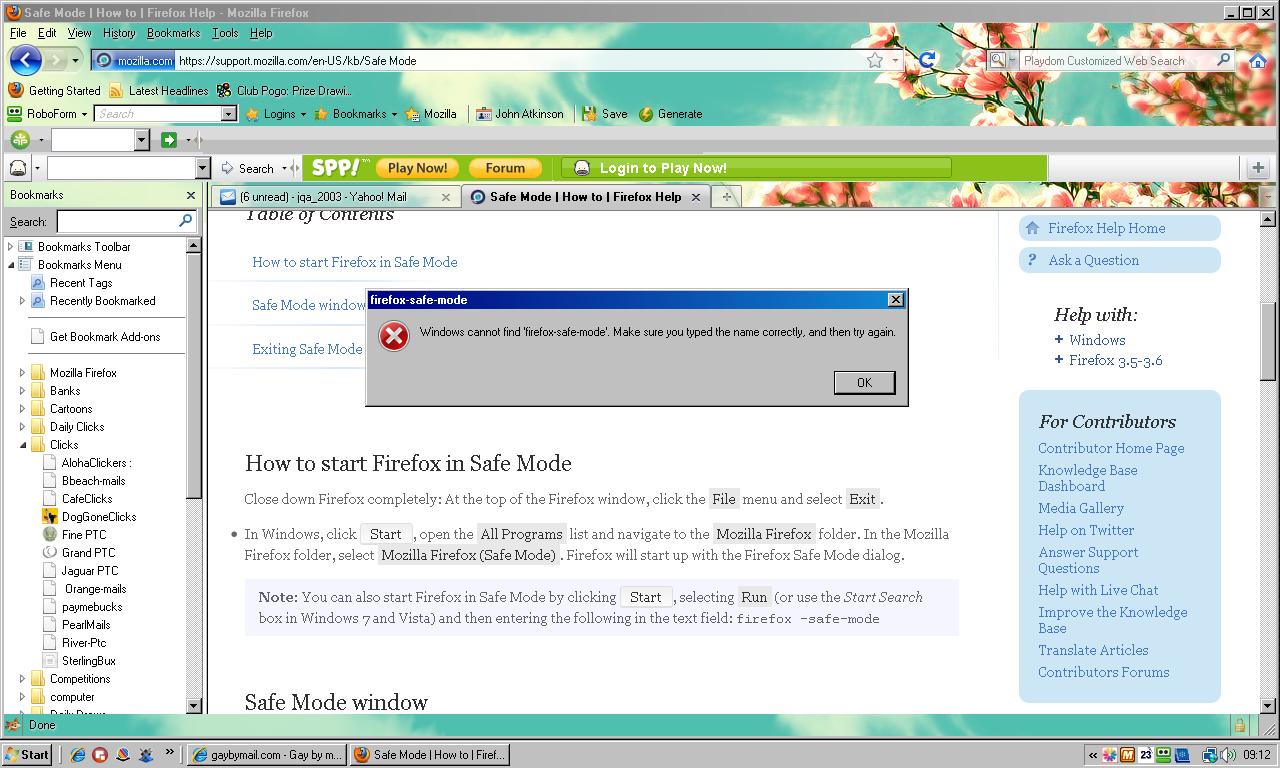Click the John Atkinson identity button
This screenshot has height=768, width=1280.
pyautogui.click(x=520, y=114)
